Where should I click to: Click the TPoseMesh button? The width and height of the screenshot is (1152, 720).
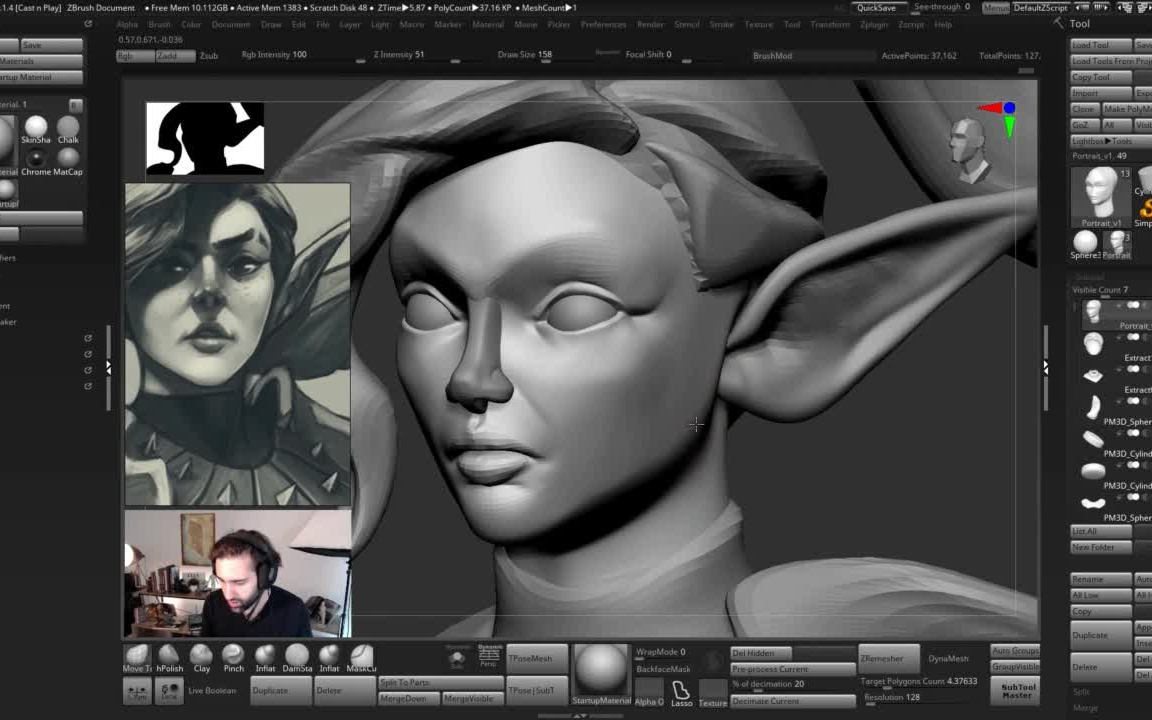[x=537, y=658]
